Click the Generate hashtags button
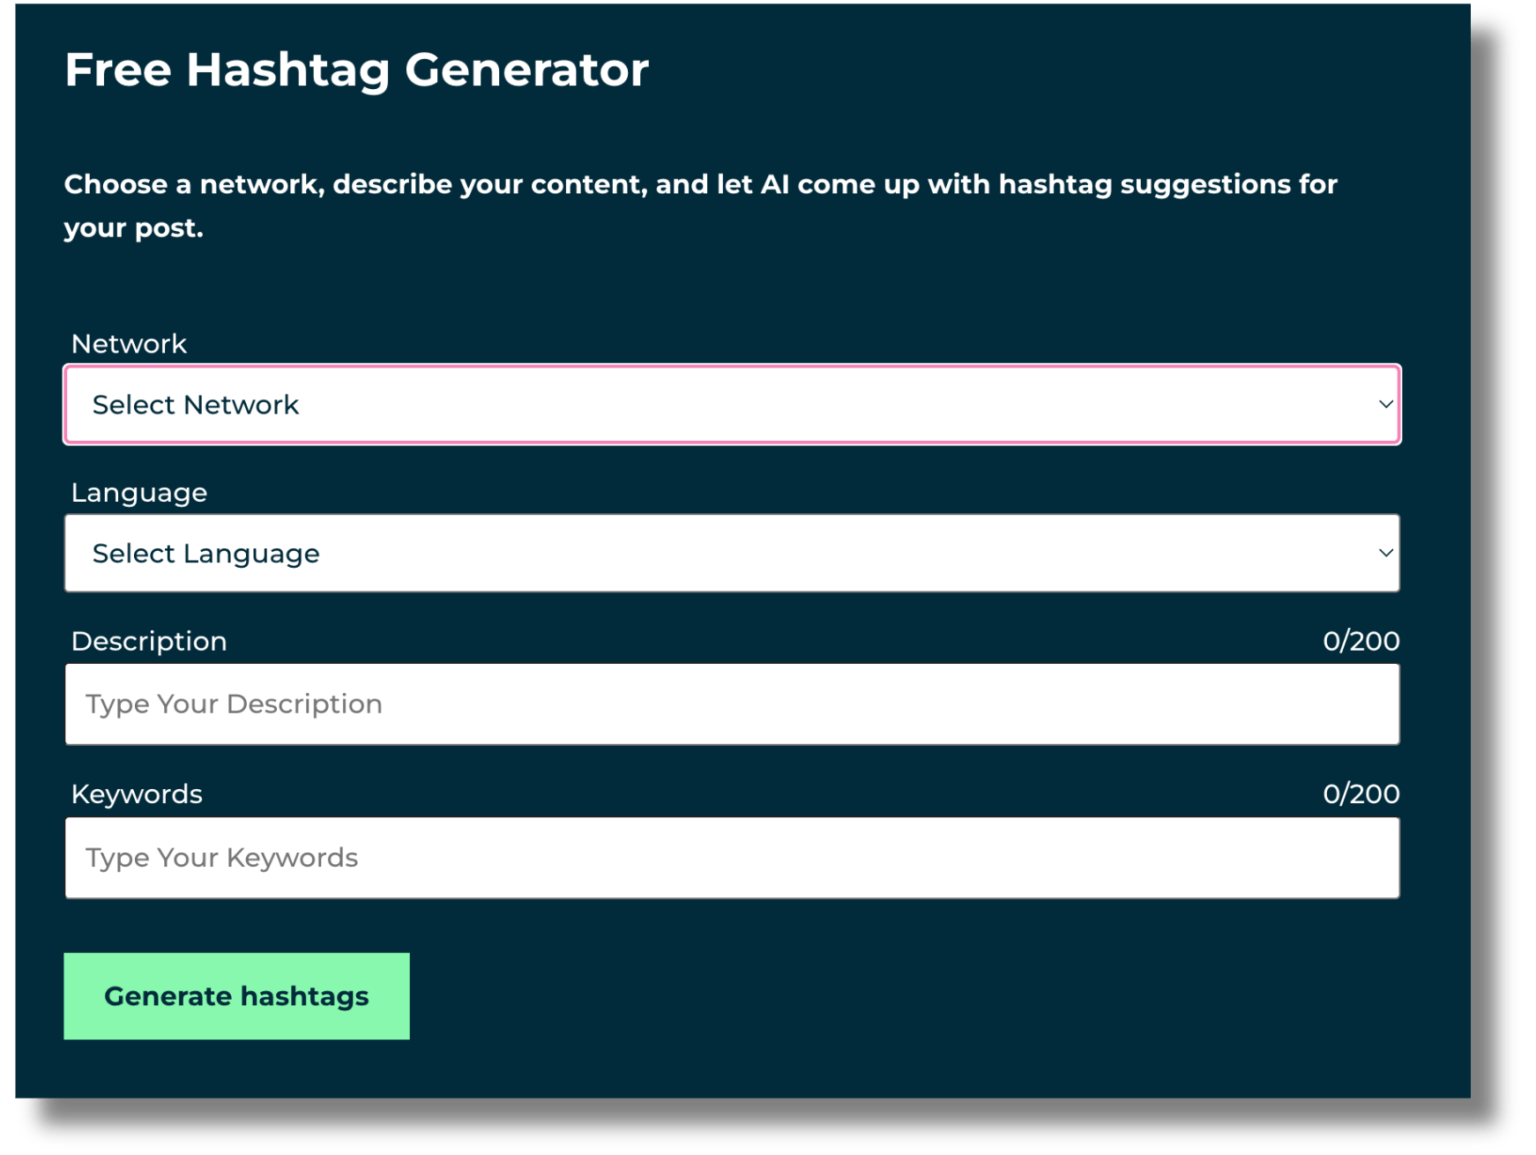The width and height of the screenshot is (1536, 1155). (x=237, y=995)
